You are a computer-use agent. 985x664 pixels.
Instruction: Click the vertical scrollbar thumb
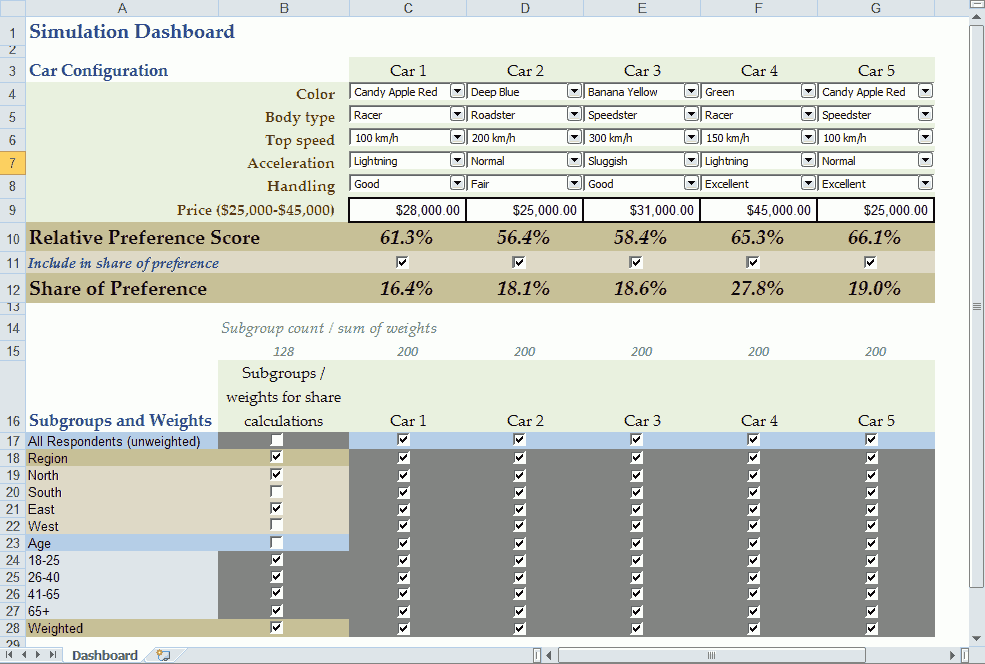coord(976,307)
